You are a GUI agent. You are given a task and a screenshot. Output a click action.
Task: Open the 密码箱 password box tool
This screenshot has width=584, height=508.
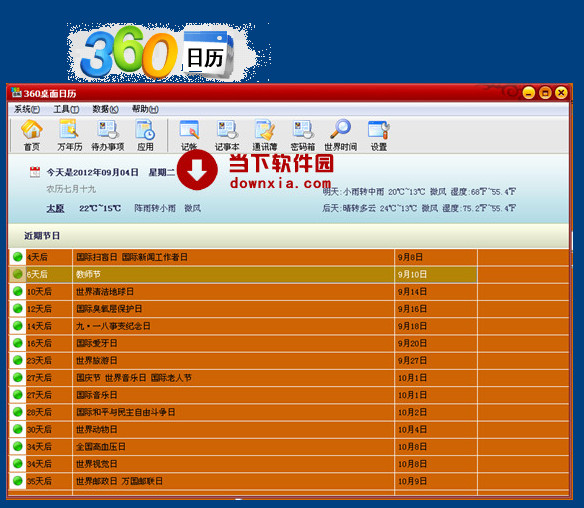(303, 135)
